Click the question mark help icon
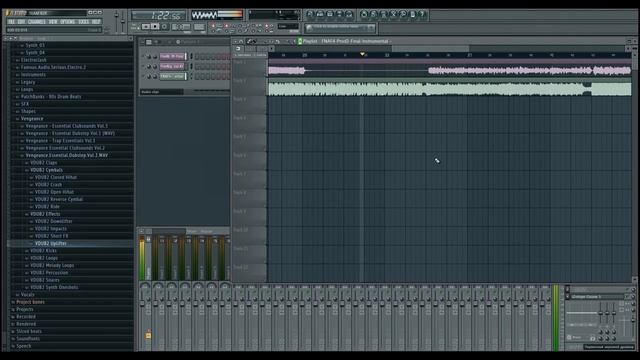This screenshot has height=360, width=640. (422, 15)
